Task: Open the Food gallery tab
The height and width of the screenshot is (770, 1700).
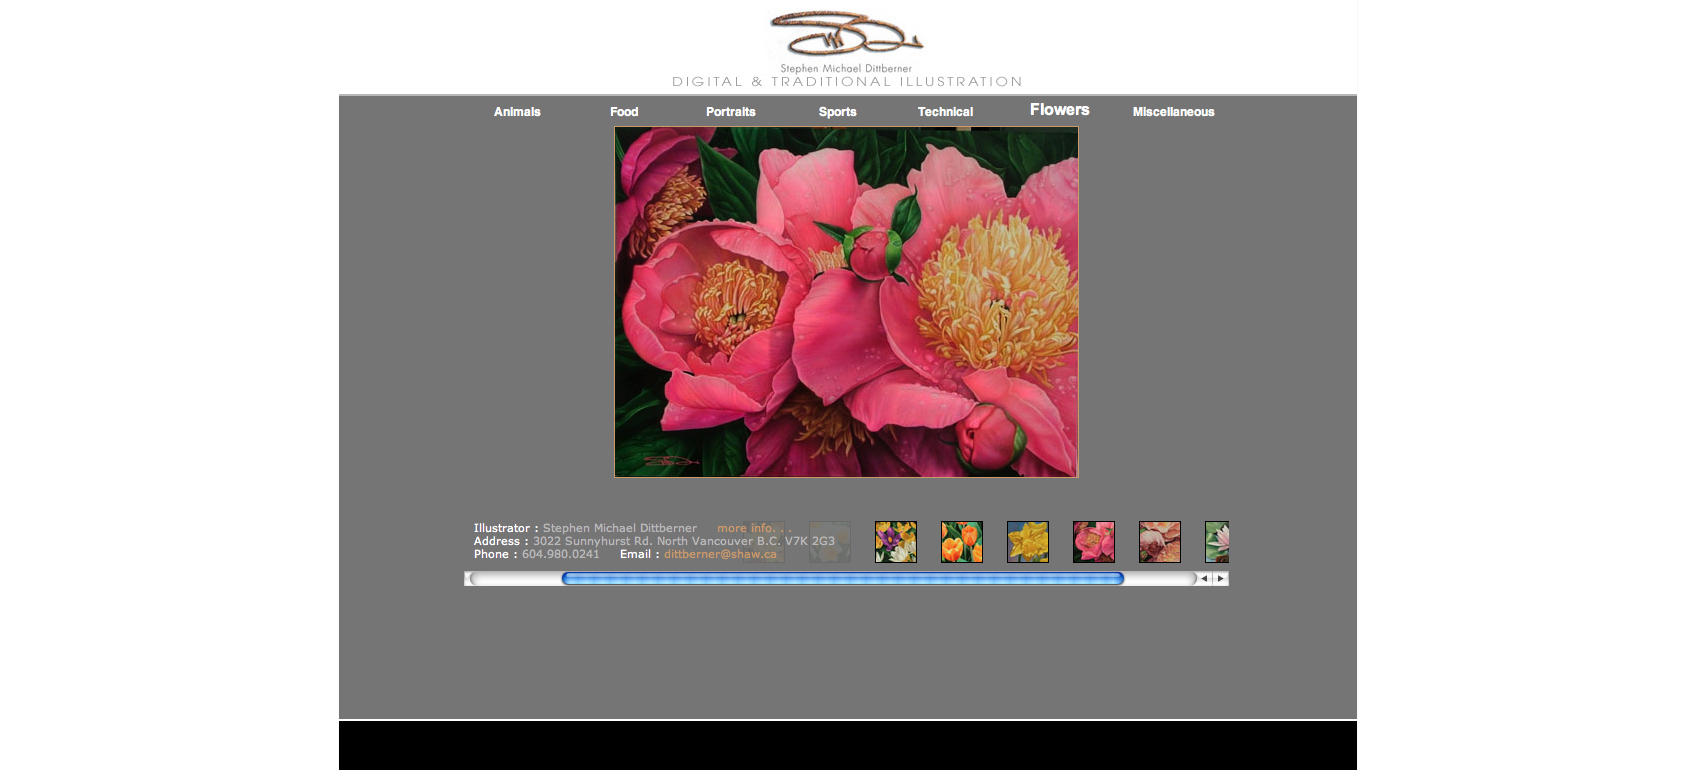Action: point(624,112)
